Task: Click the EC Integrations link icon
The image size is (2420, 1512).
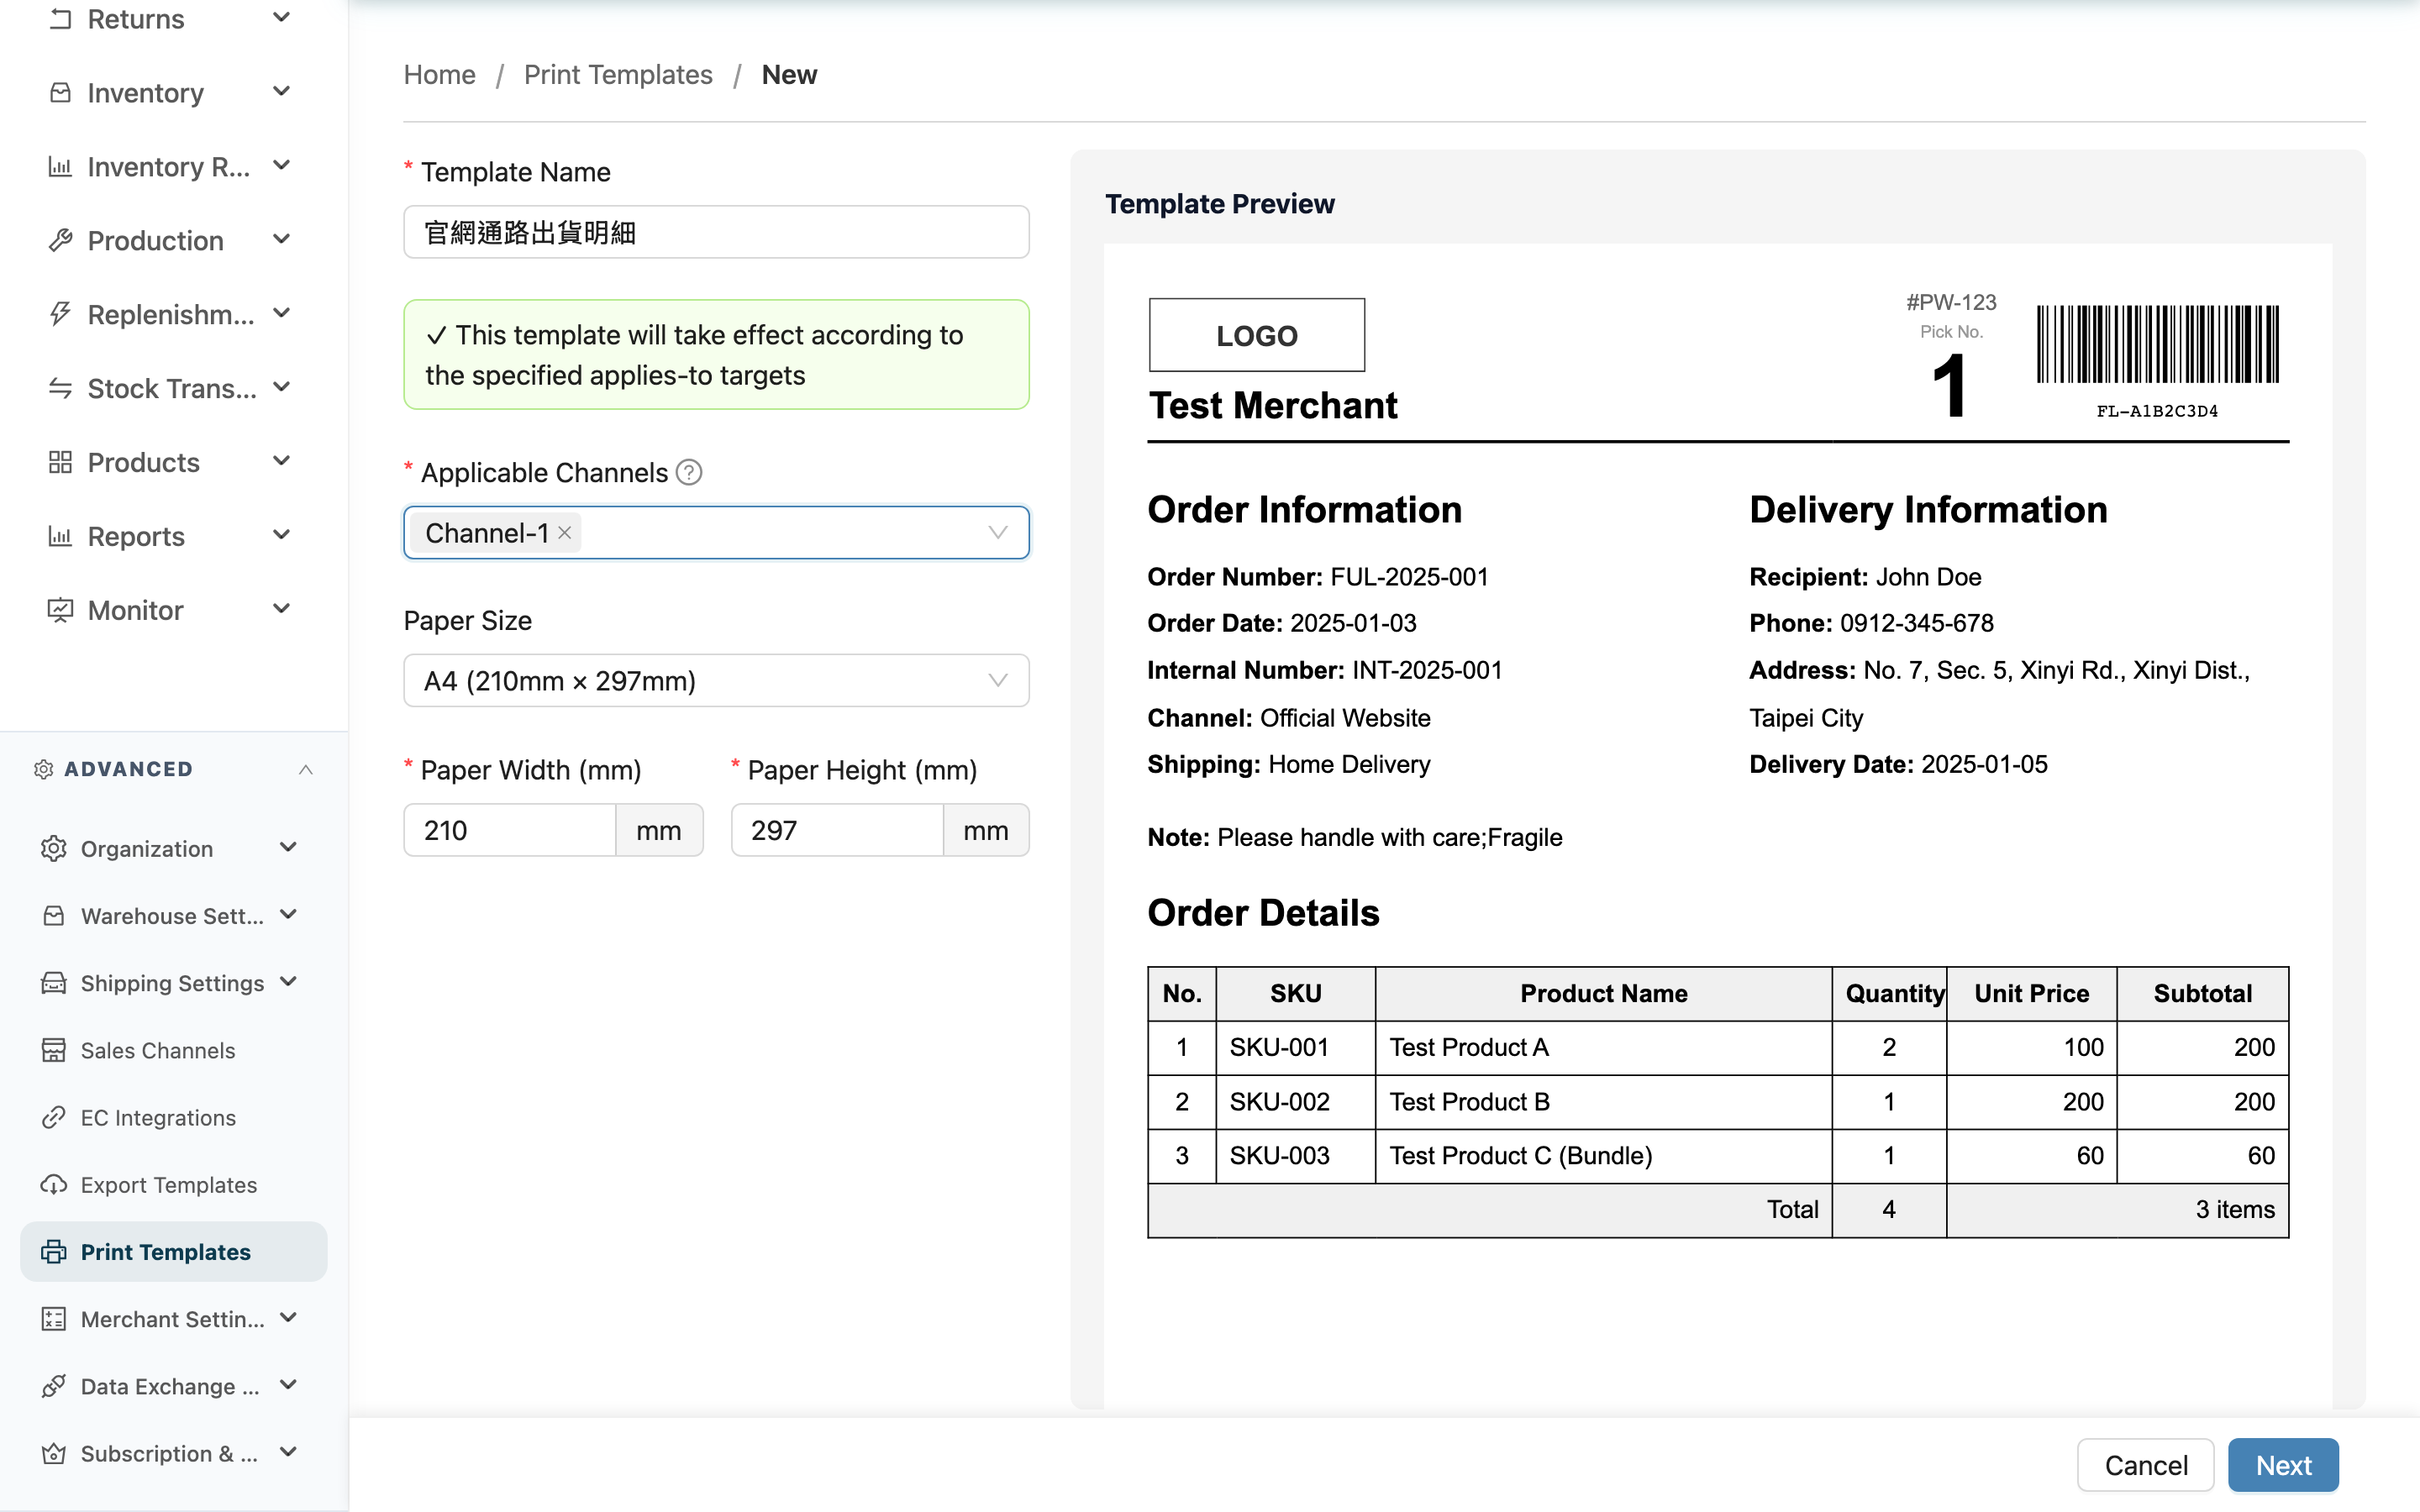Action: (x=54, y=1117)
